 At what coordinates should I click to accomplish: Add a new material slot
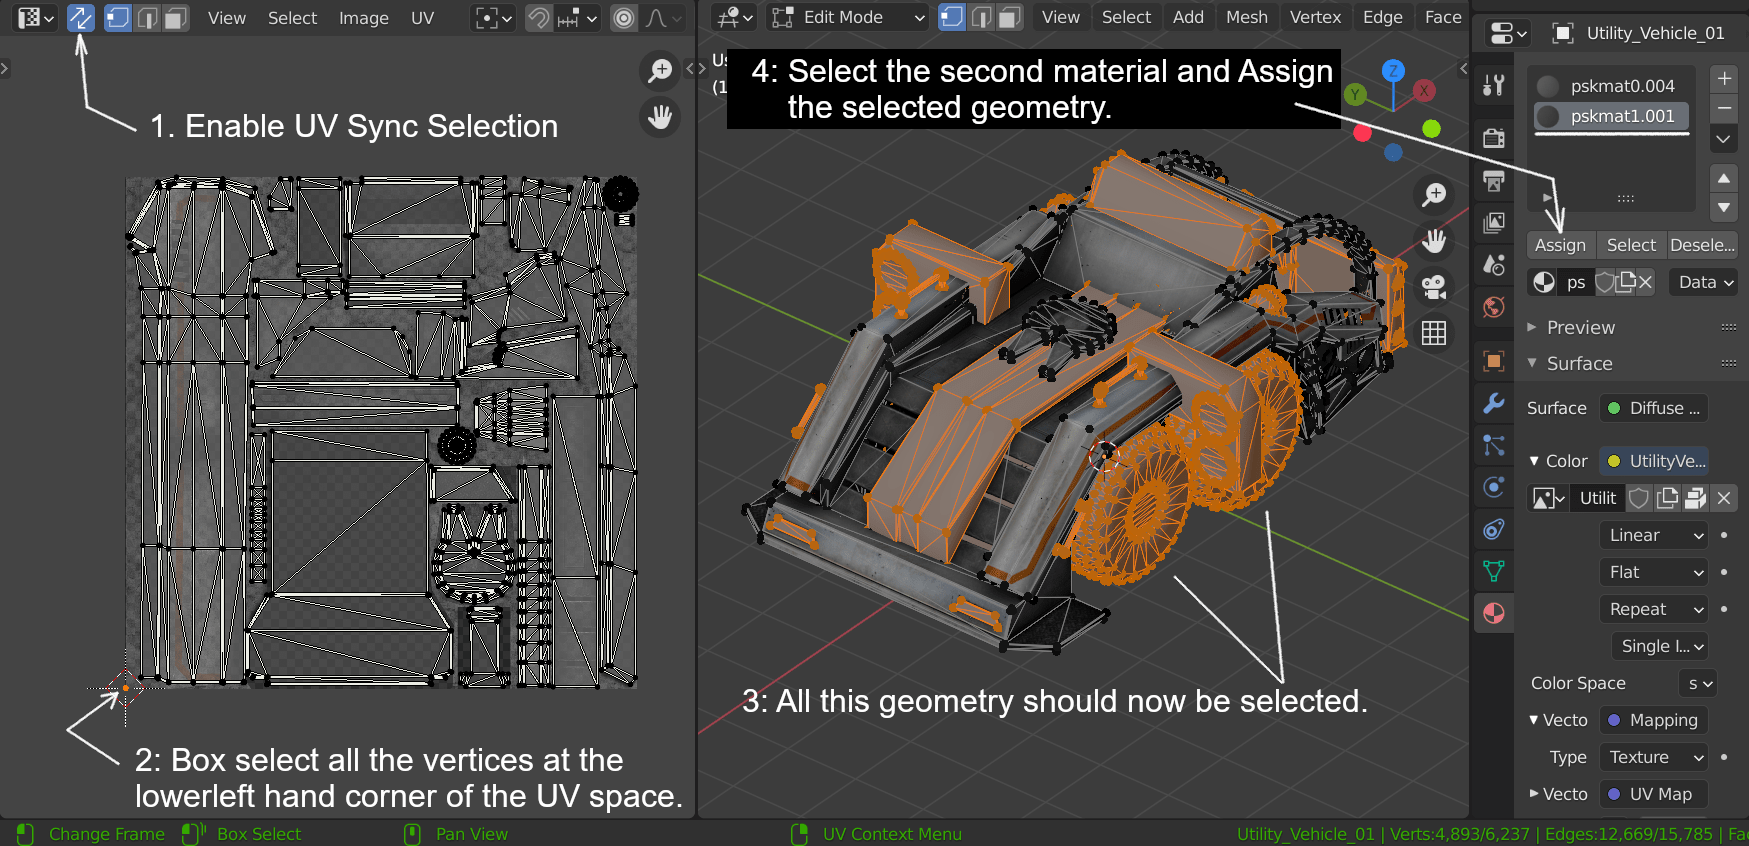[x=1724, y=79]
